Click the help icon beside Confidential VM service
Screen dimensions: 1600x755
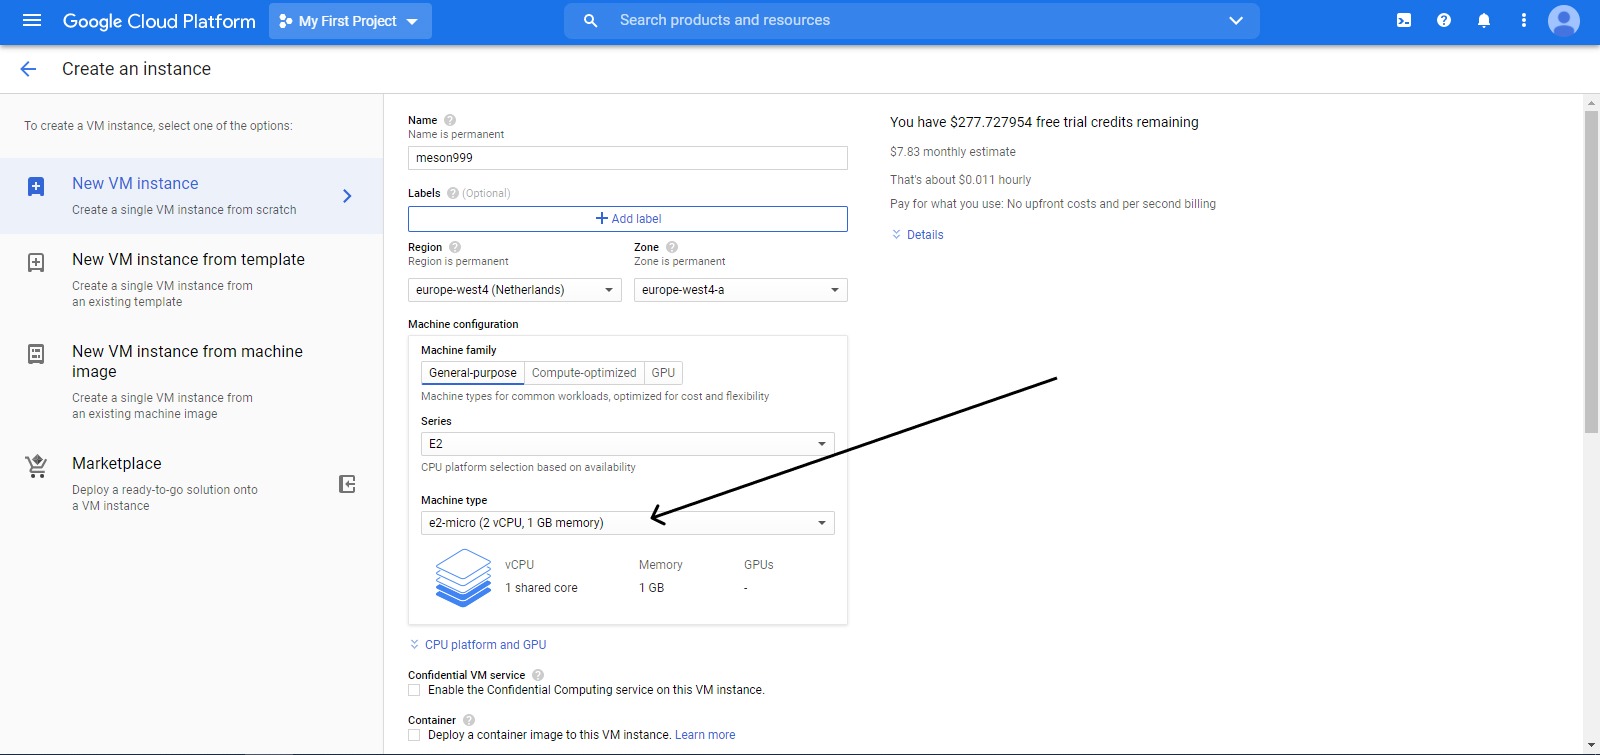coord(538,675)
